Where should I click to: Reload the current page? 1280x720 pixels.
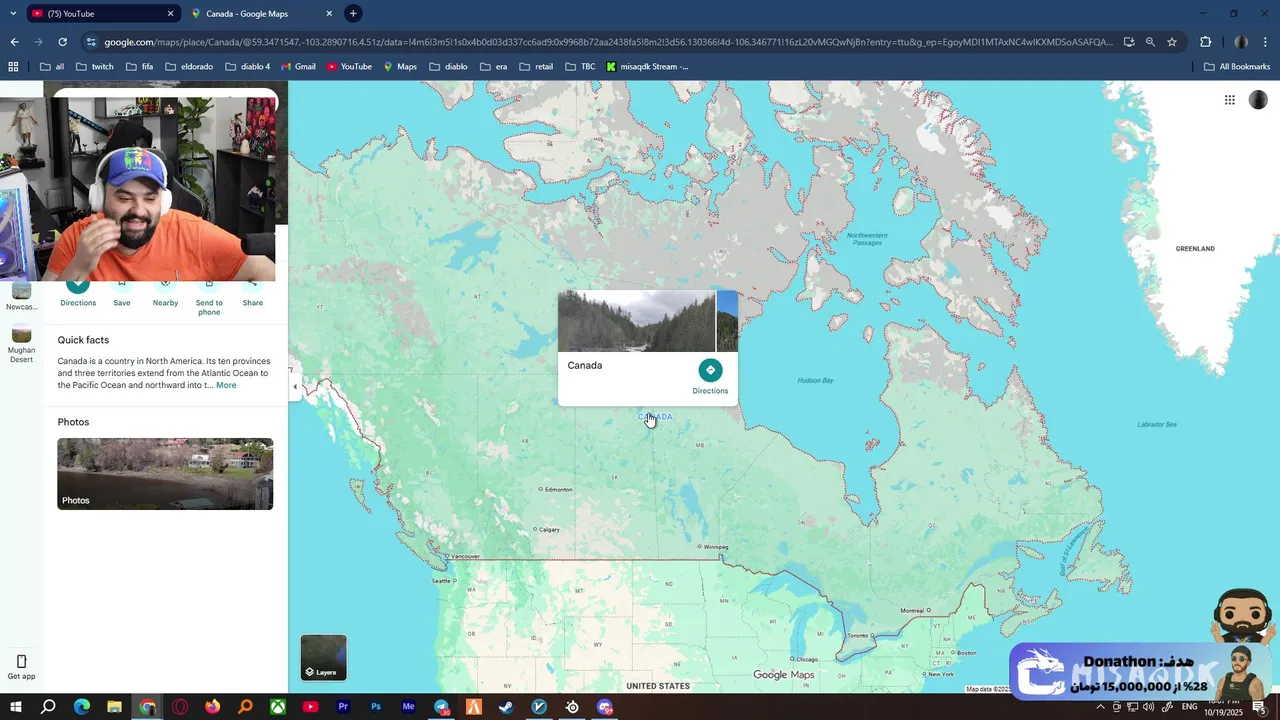[62, 42]
